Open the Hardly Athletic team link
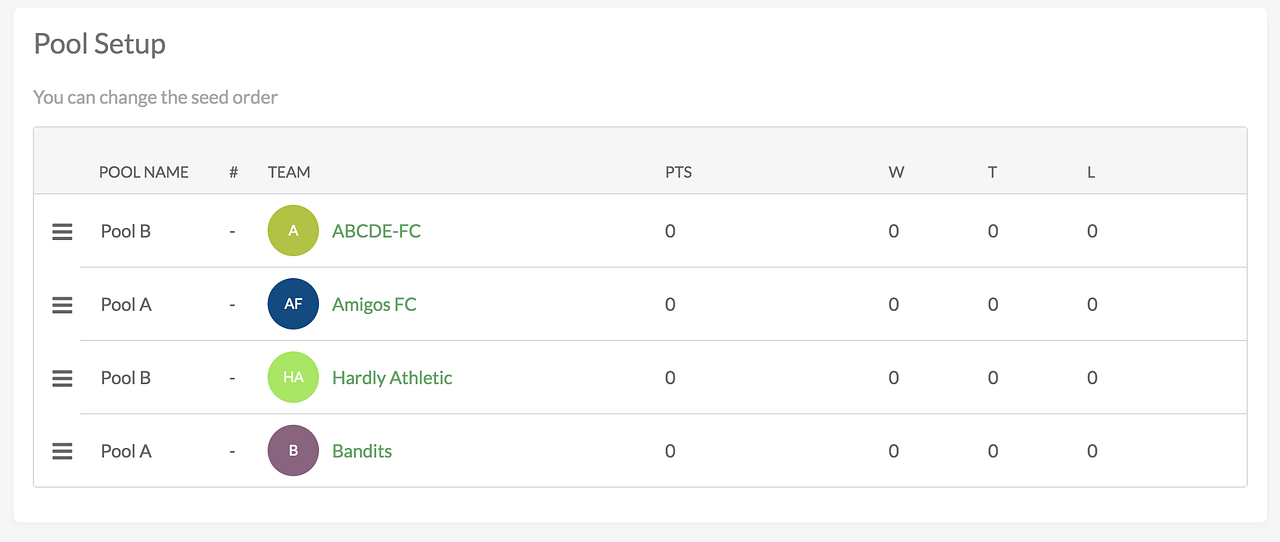1280x542 pixels. coord(392,378)
